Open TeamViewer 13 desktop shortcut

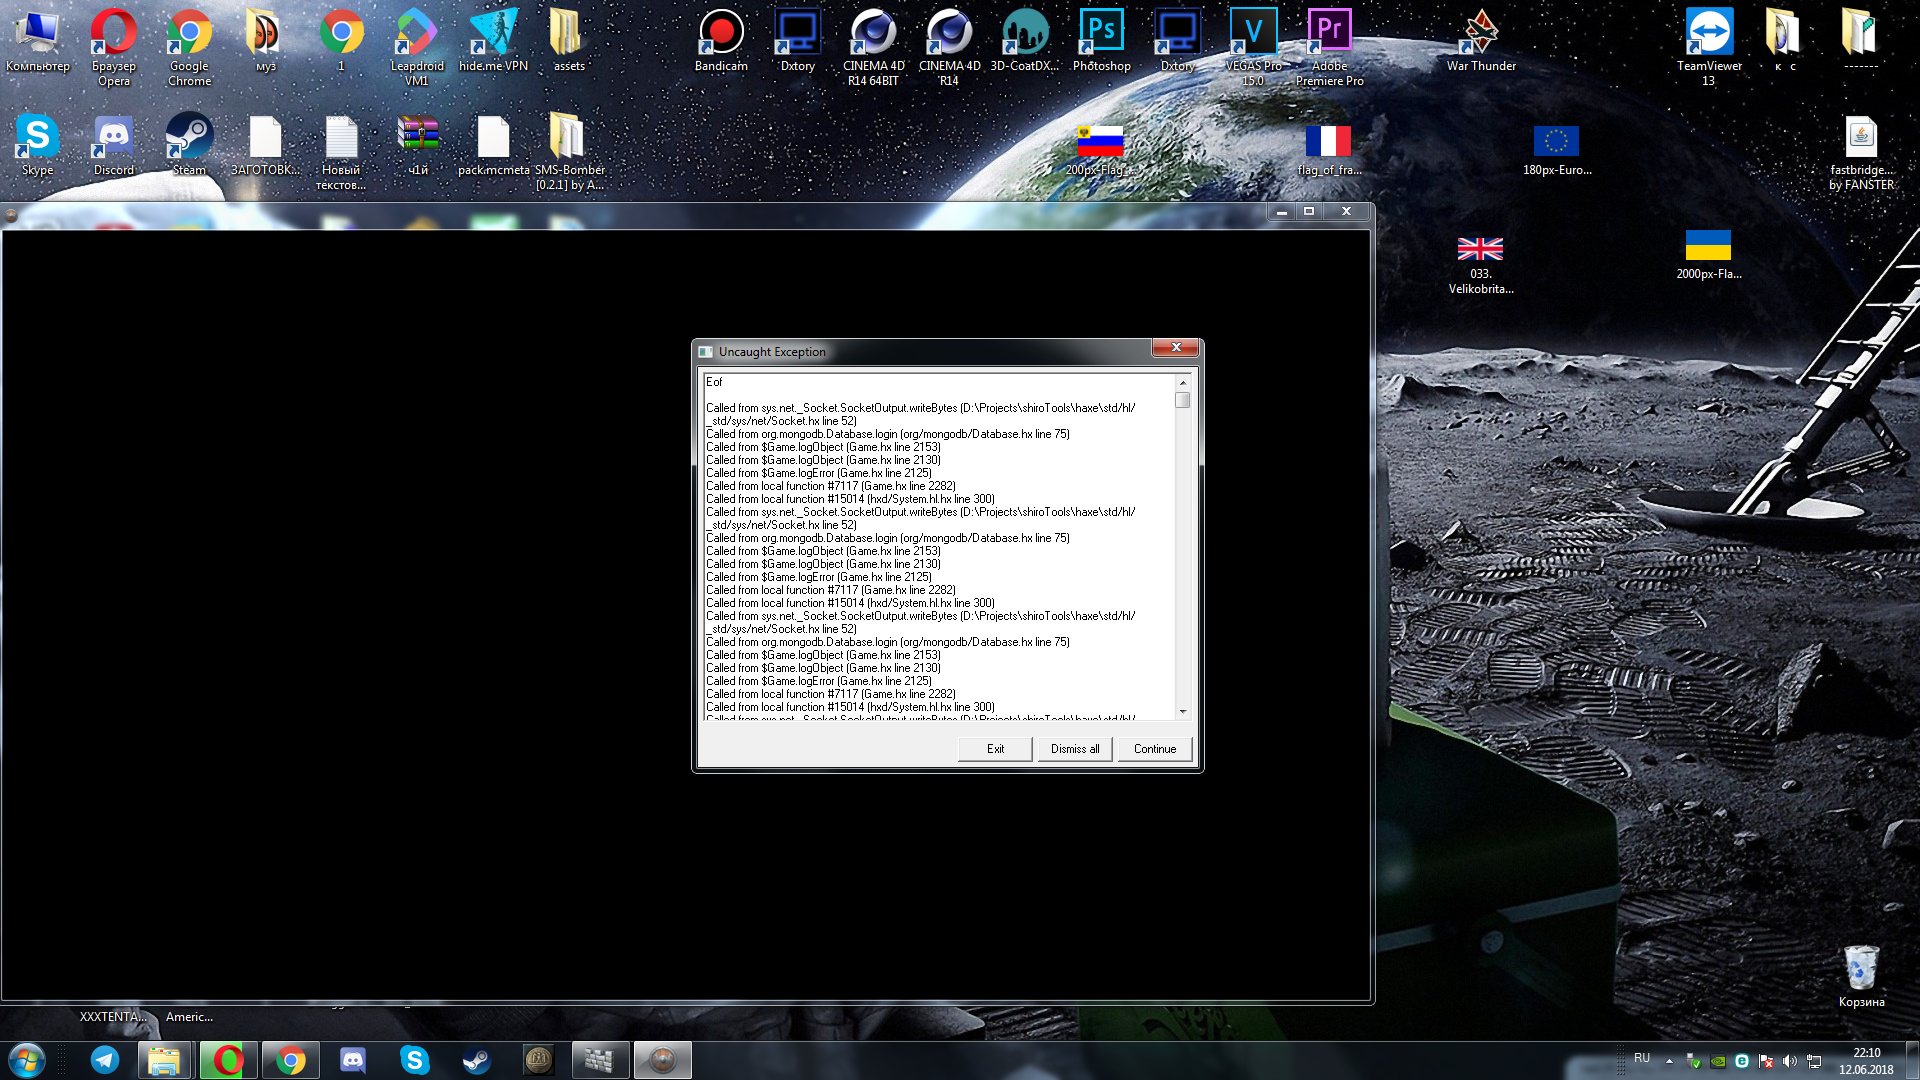tap(1709, 46)
